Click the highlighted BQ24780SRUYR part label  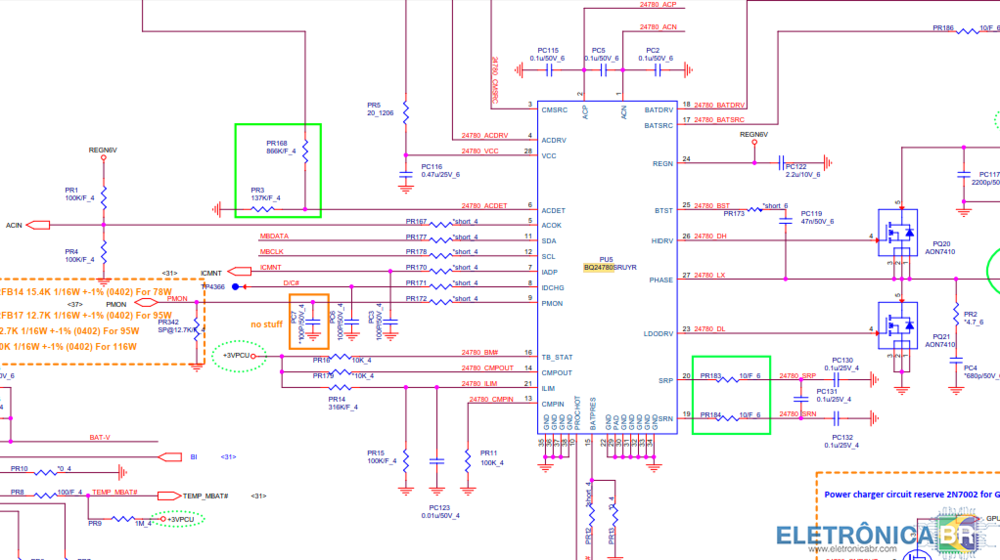click(x=610, y=268)
